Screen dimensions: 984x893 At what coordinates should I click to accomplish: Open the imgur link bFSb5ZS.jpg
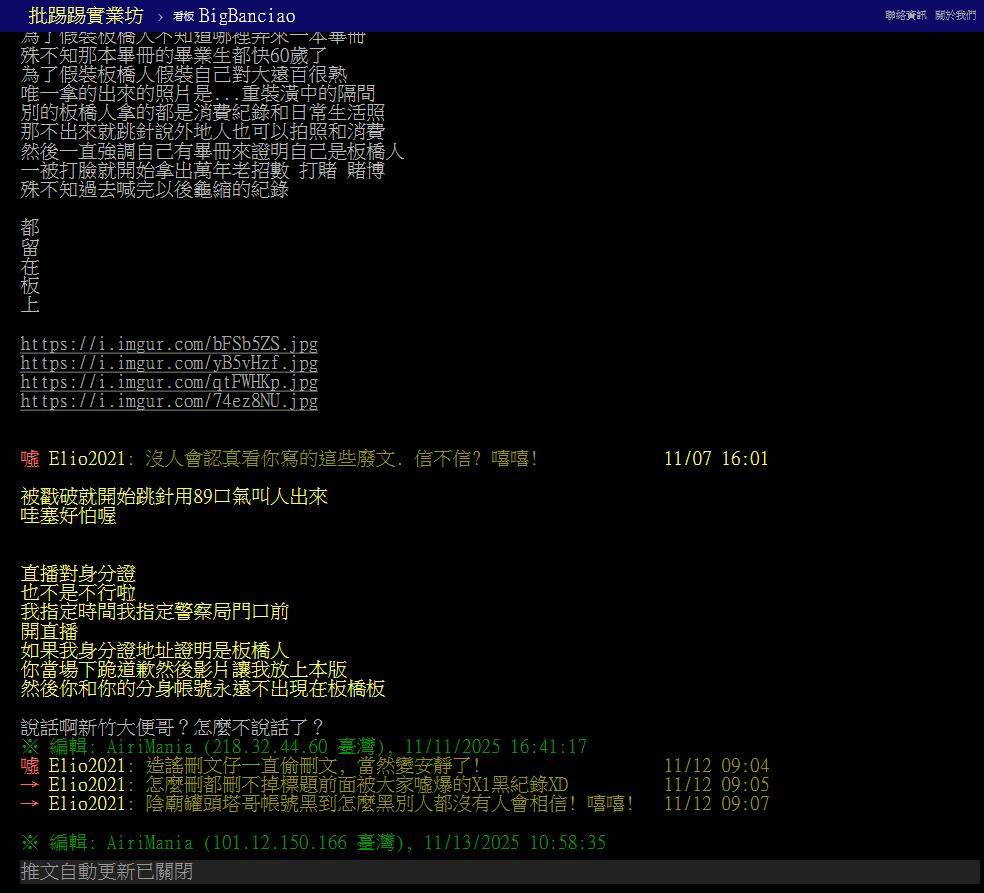(169, 344)
